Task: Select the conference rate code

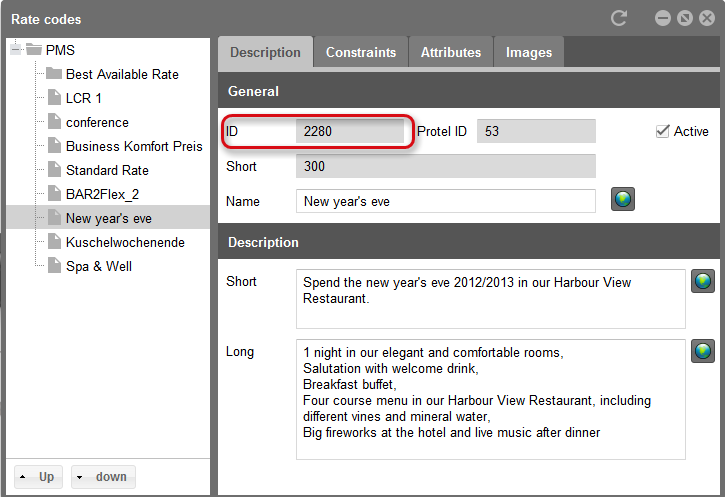Action: 97,122
